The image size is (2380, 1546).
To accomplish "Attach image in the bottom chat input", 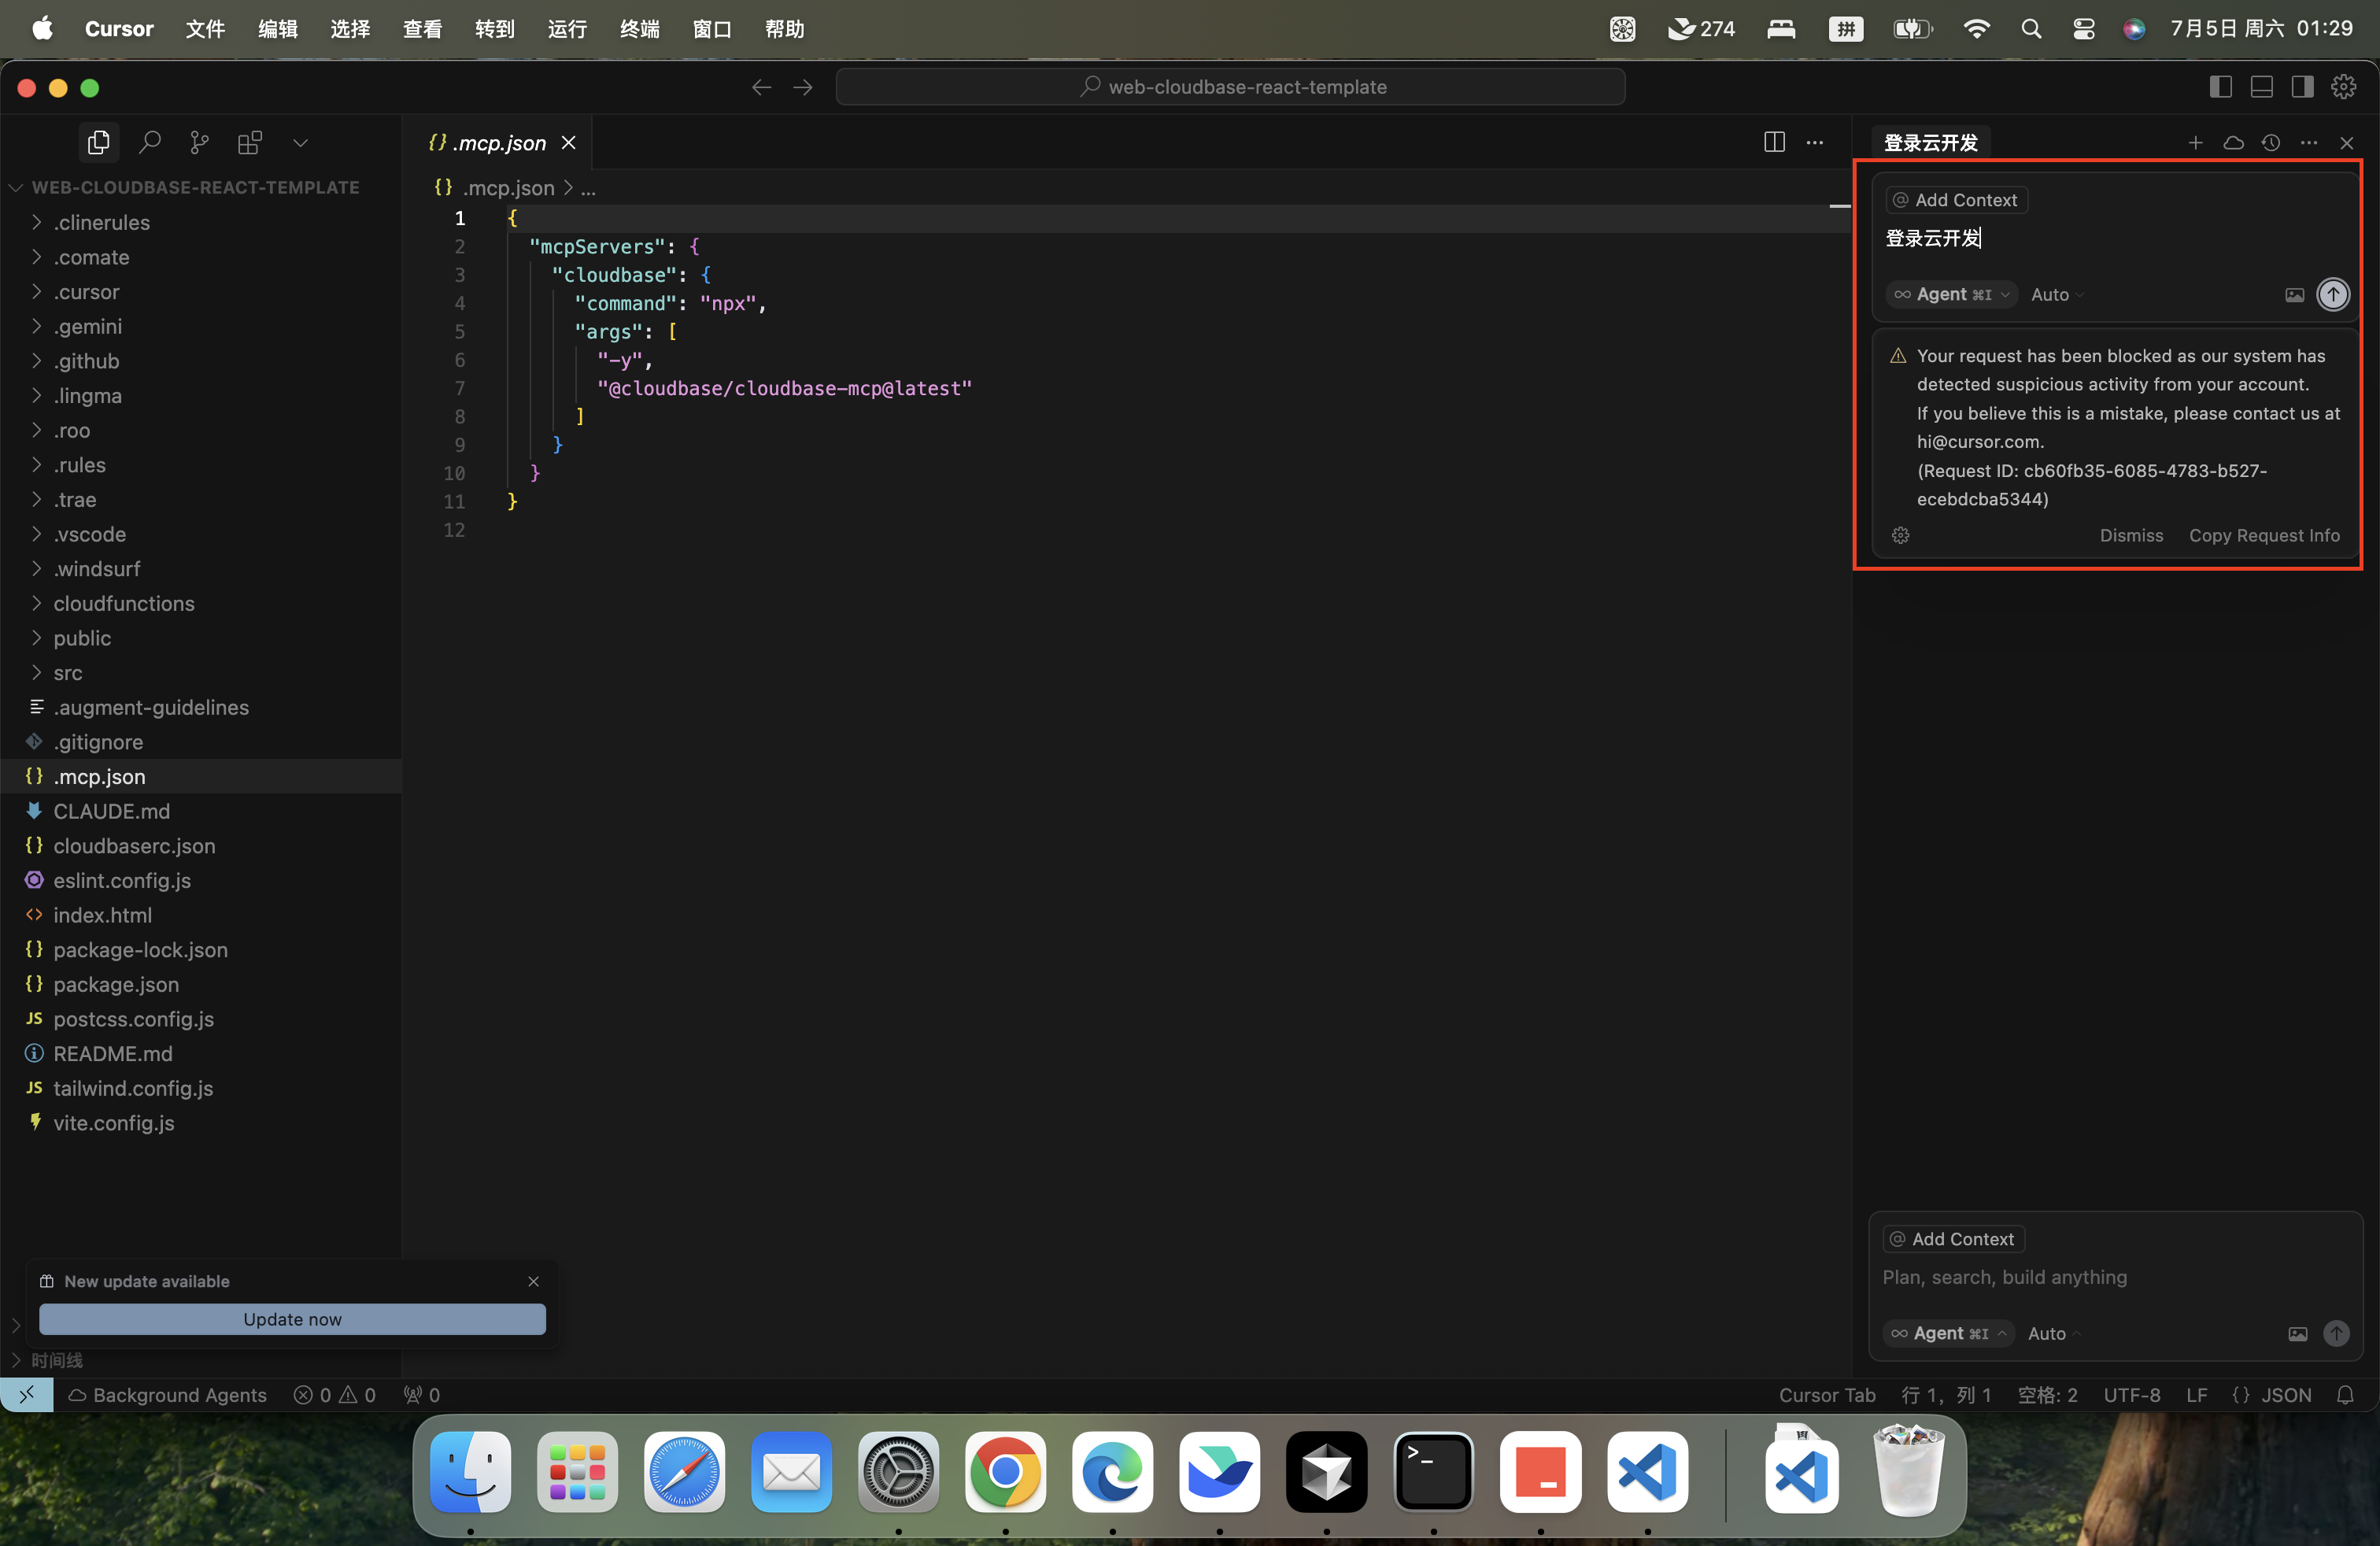I will point(2297,1334).
